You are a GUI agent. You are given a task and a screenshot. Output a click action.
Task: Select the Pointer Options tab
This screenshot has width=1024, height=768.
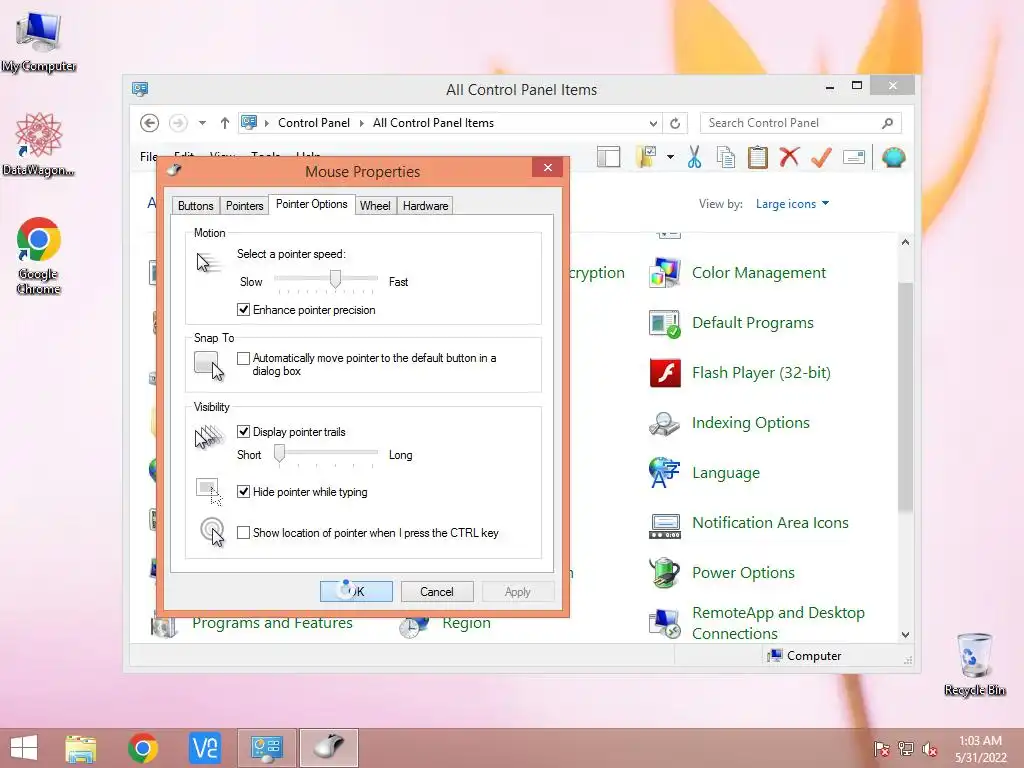[312, 204]
